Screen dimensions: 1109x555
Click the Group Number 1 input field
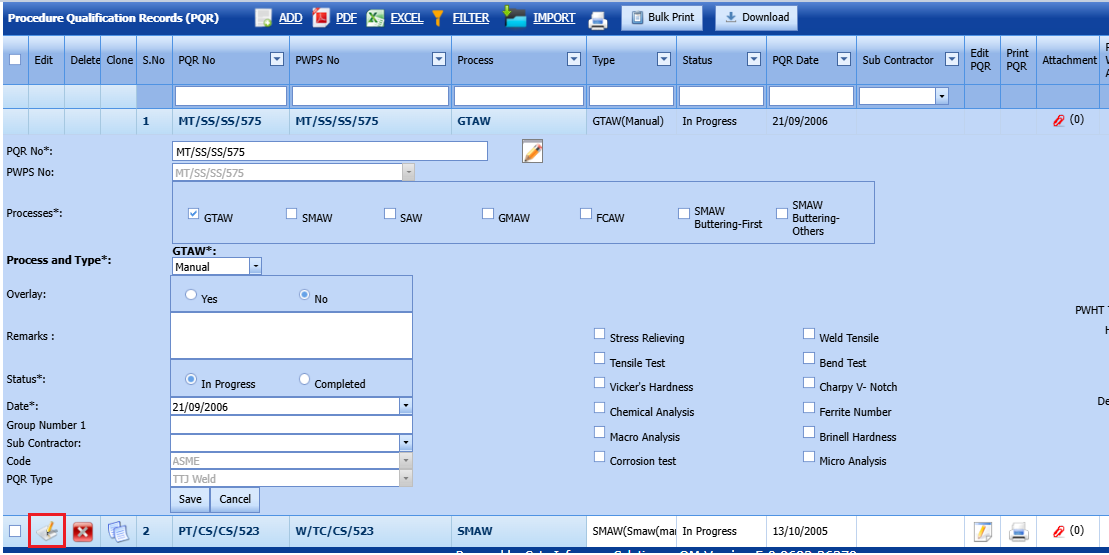pyautogui.click(x=291, y=424)
